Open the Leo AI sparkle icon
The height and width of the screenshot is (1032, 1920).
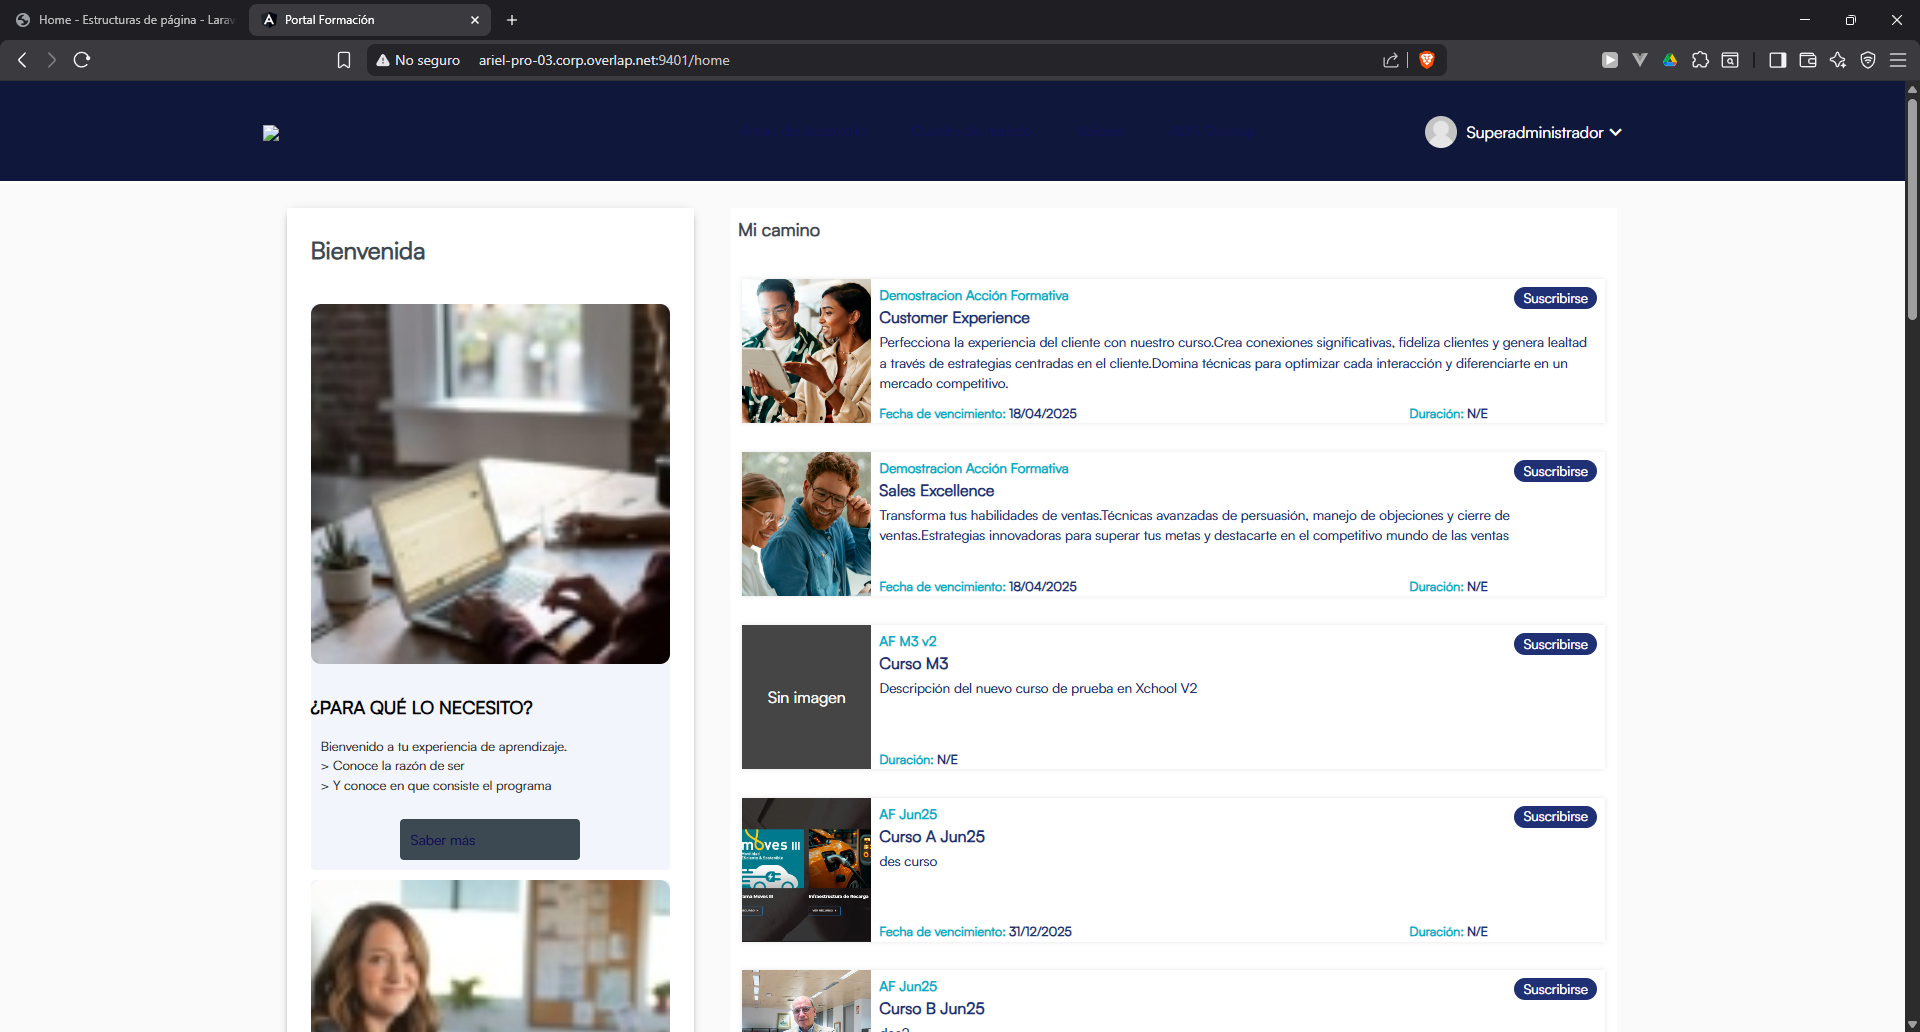[1838, 60]
